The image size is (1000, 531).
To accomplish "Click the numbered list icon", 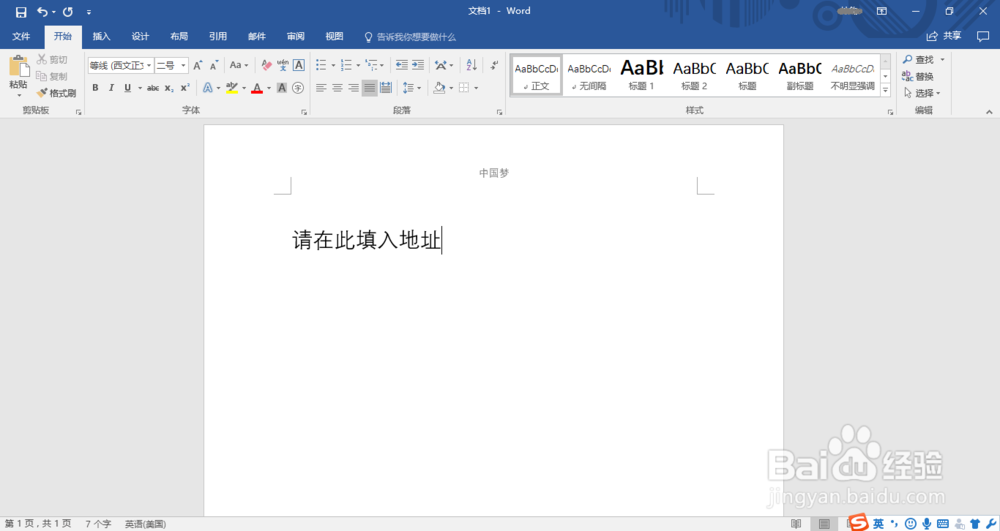I will coord(346,65).
